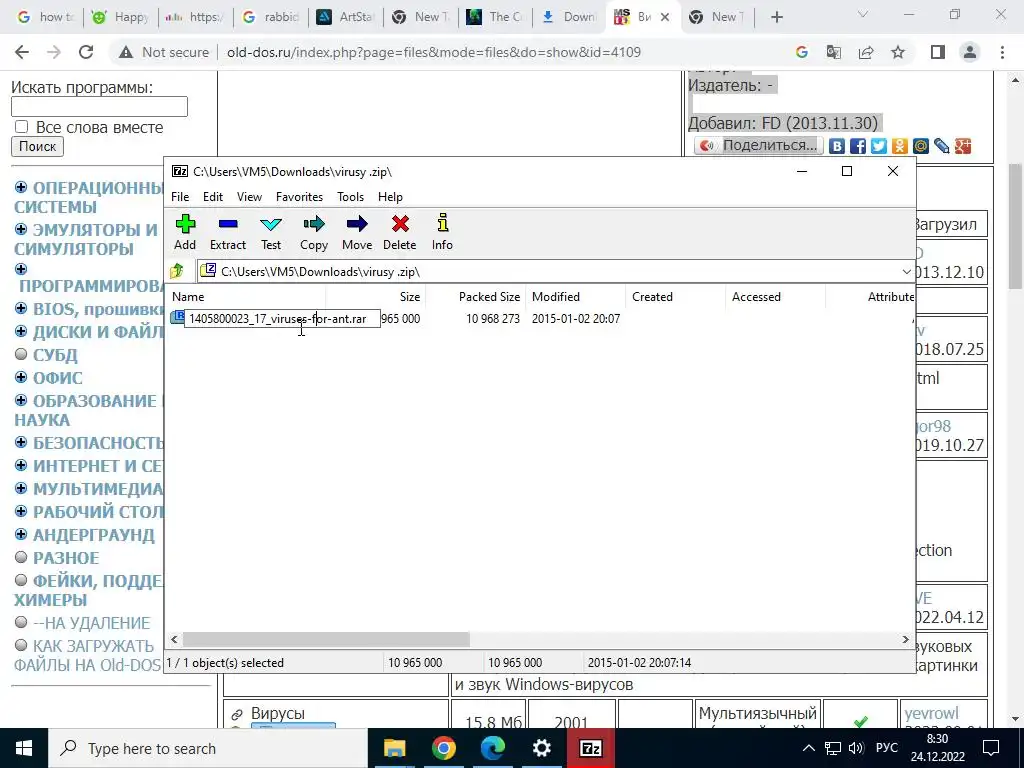The image size is (1024, 768).
Task: Open the '--НА УДАЛЕНИЕ' link
Action: tap(91, 623)
